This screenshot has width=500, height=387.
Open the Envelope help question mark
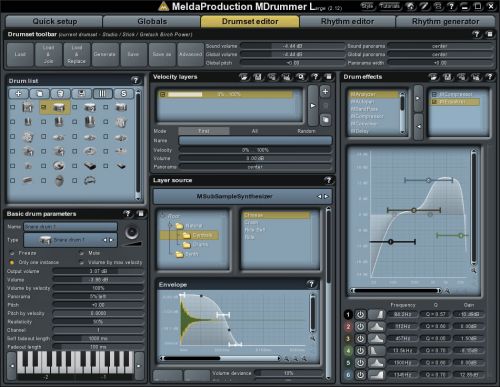311,284
